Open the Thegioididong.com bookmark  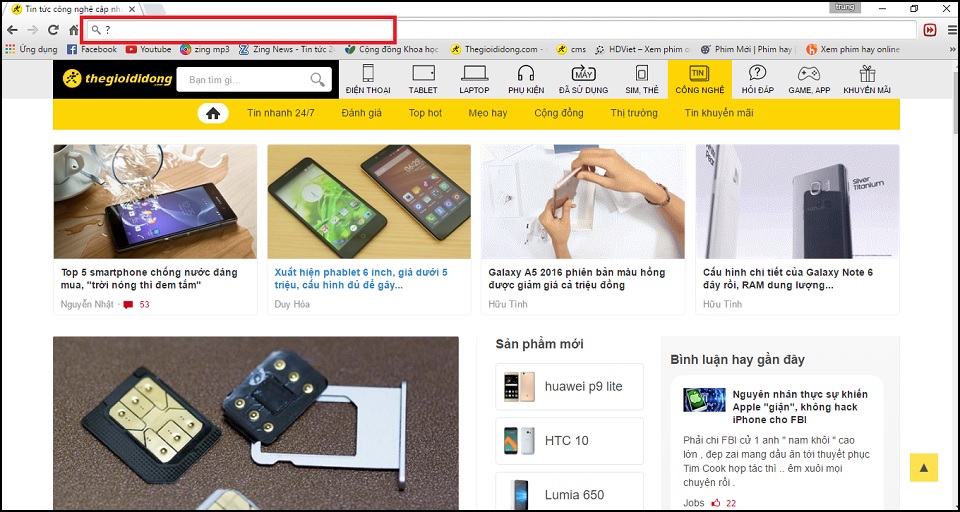point(498,49)
